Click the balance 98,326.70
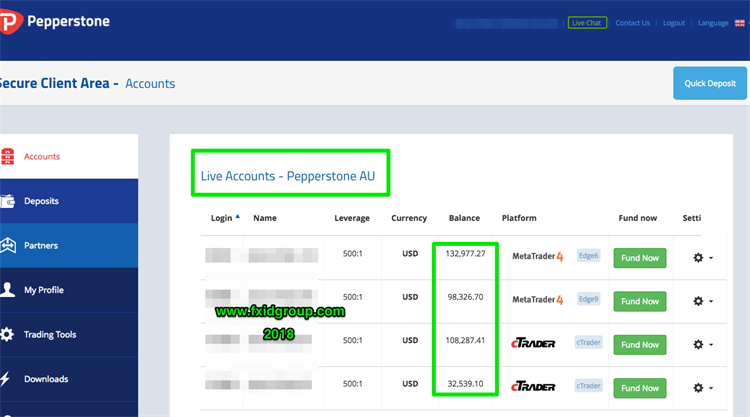The image size is (750, 417). coord(465,297)
